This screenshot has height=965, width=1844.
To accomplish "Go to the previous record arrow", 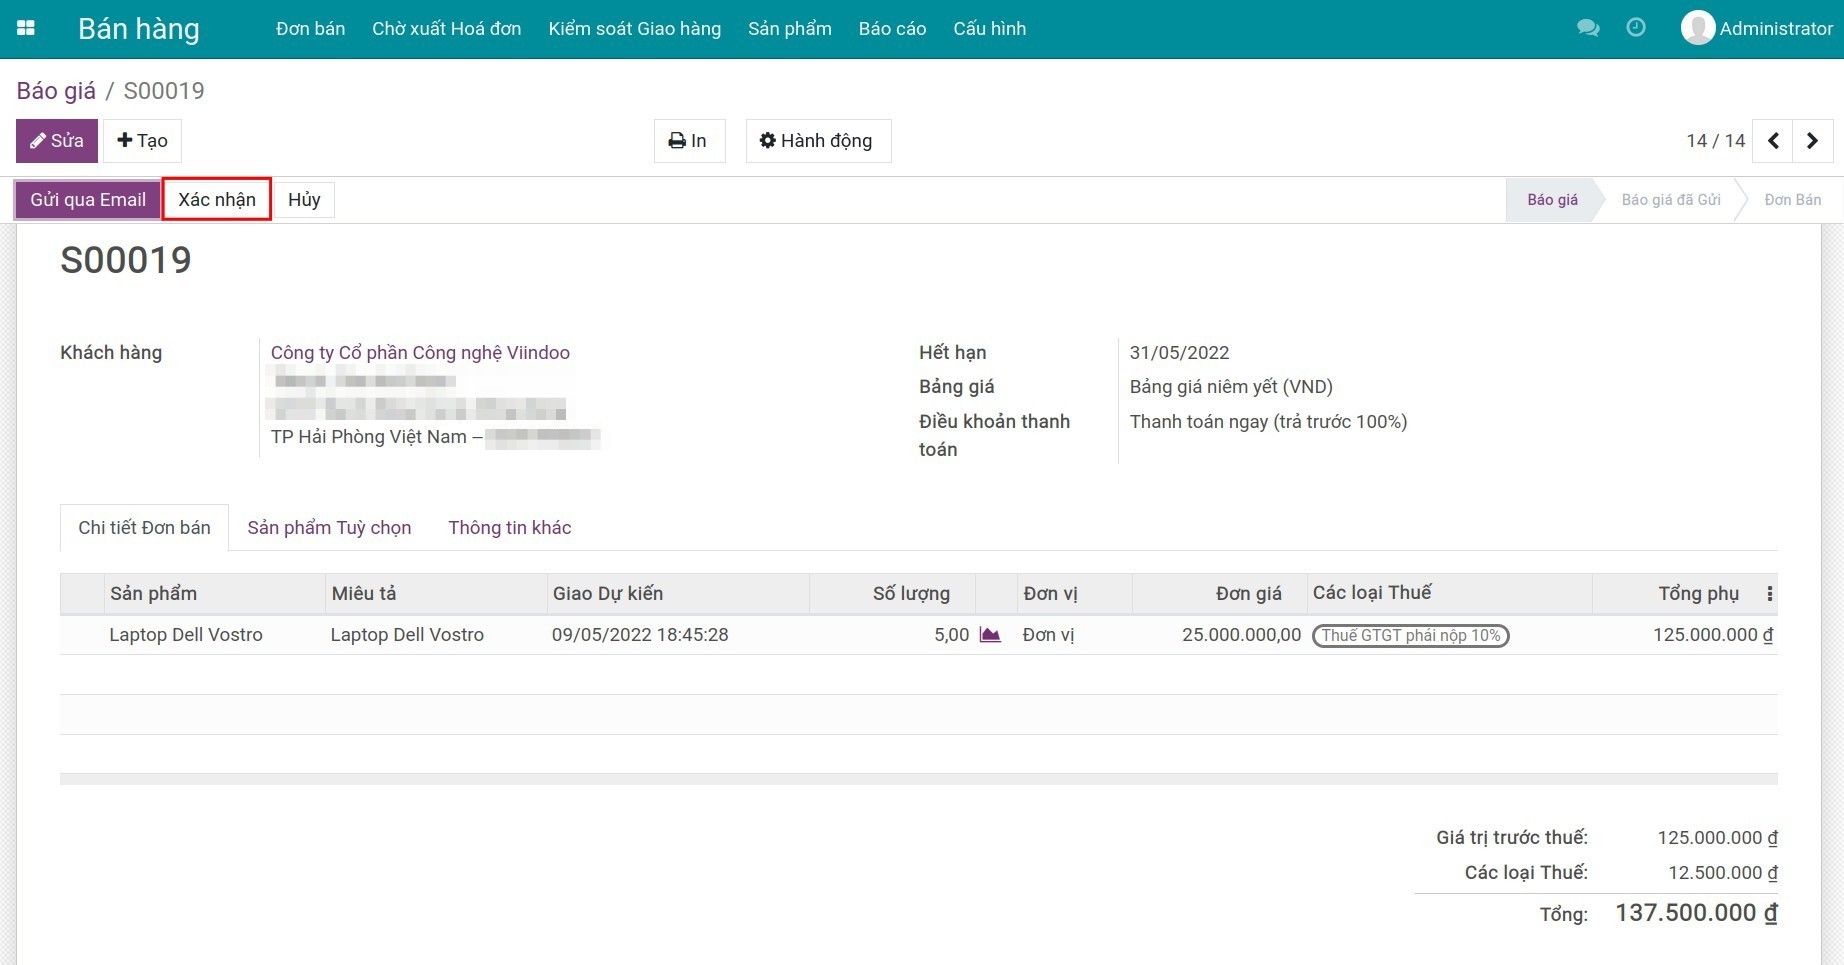I will [x=1773, y=141].
